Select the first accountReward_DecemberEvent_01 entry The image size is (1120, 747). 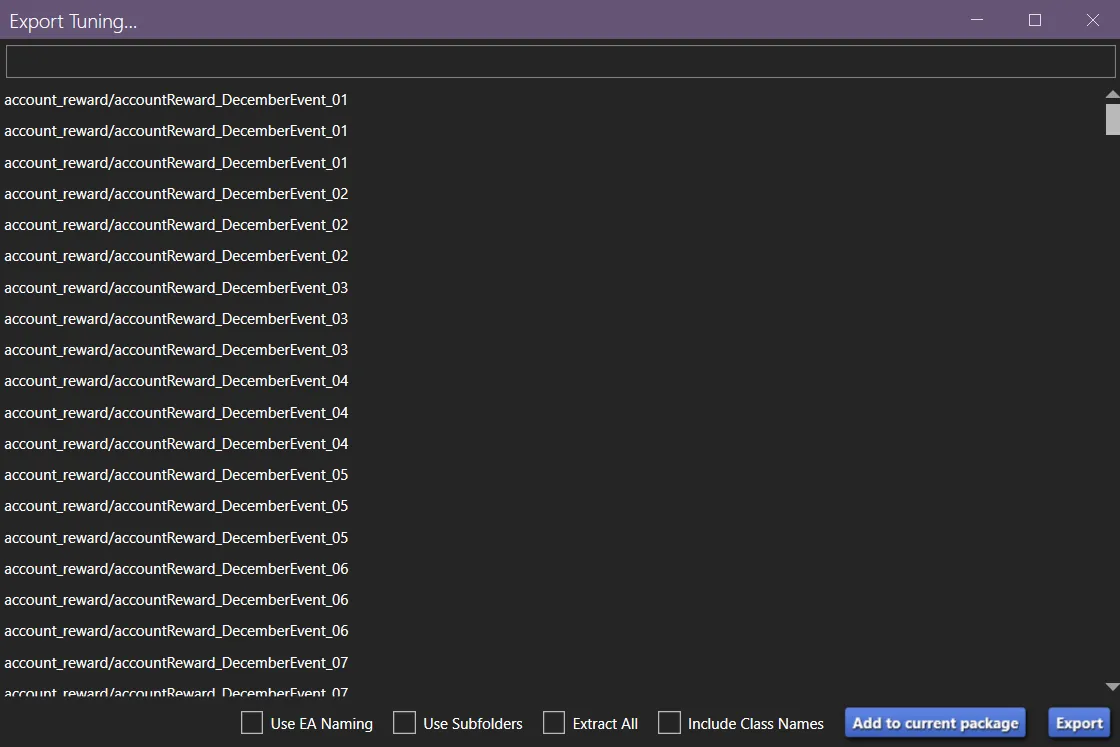click(176, 100)
